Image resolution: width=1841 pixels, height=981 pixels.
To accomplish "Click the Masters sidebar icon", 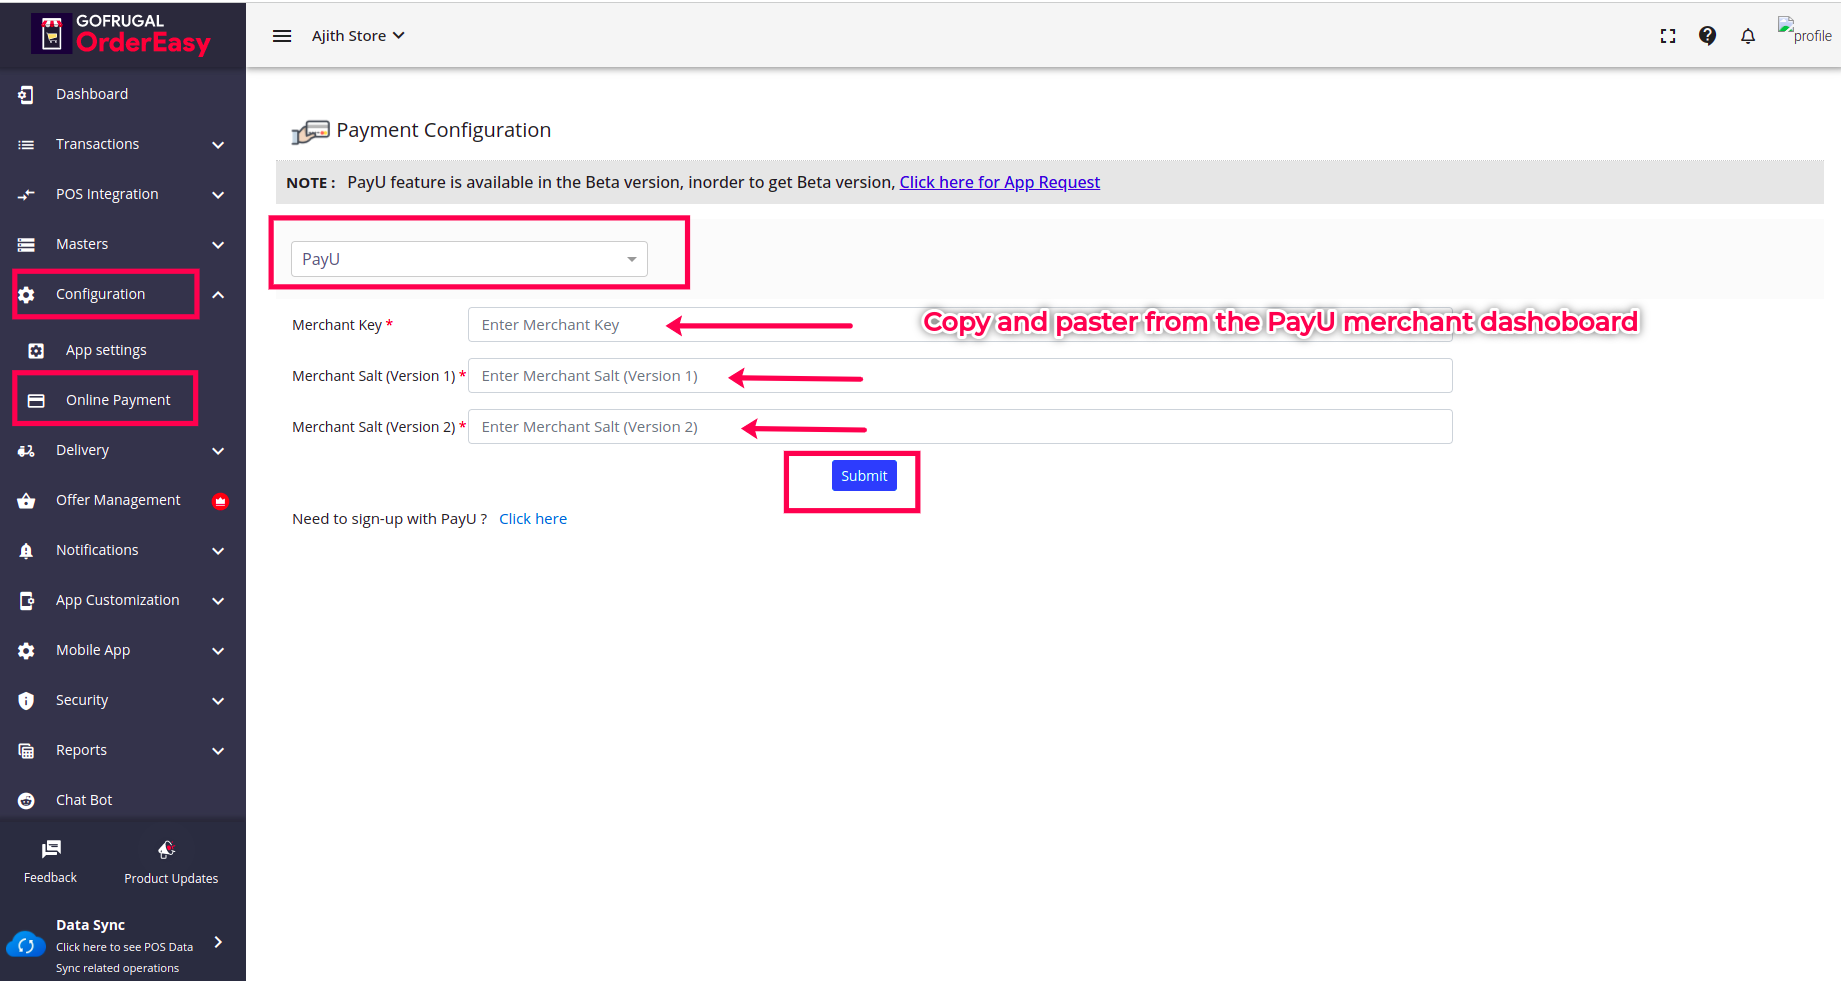I will 26,245.
